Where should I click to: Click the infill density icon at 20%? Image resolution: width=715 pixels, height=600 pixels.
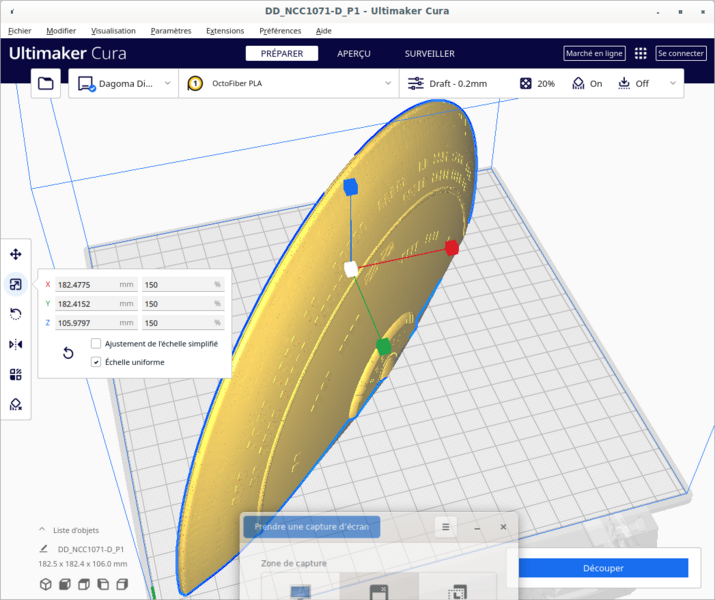coord(526,83)
